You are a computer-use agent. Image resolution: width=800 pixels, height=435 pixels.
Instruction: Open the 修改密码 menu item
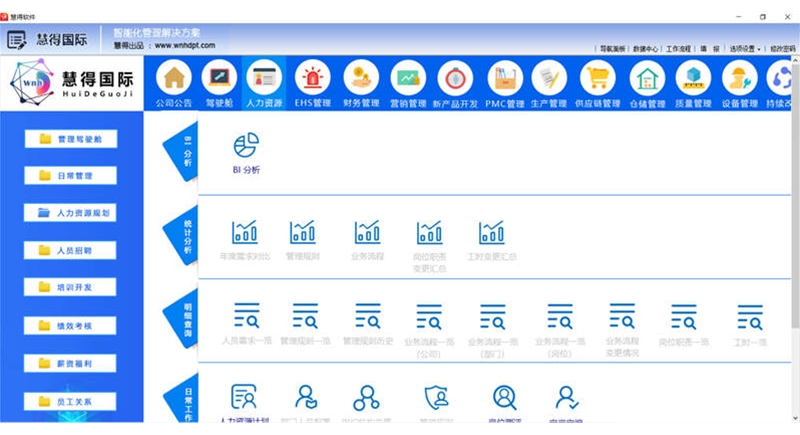[x=783, y=49]
